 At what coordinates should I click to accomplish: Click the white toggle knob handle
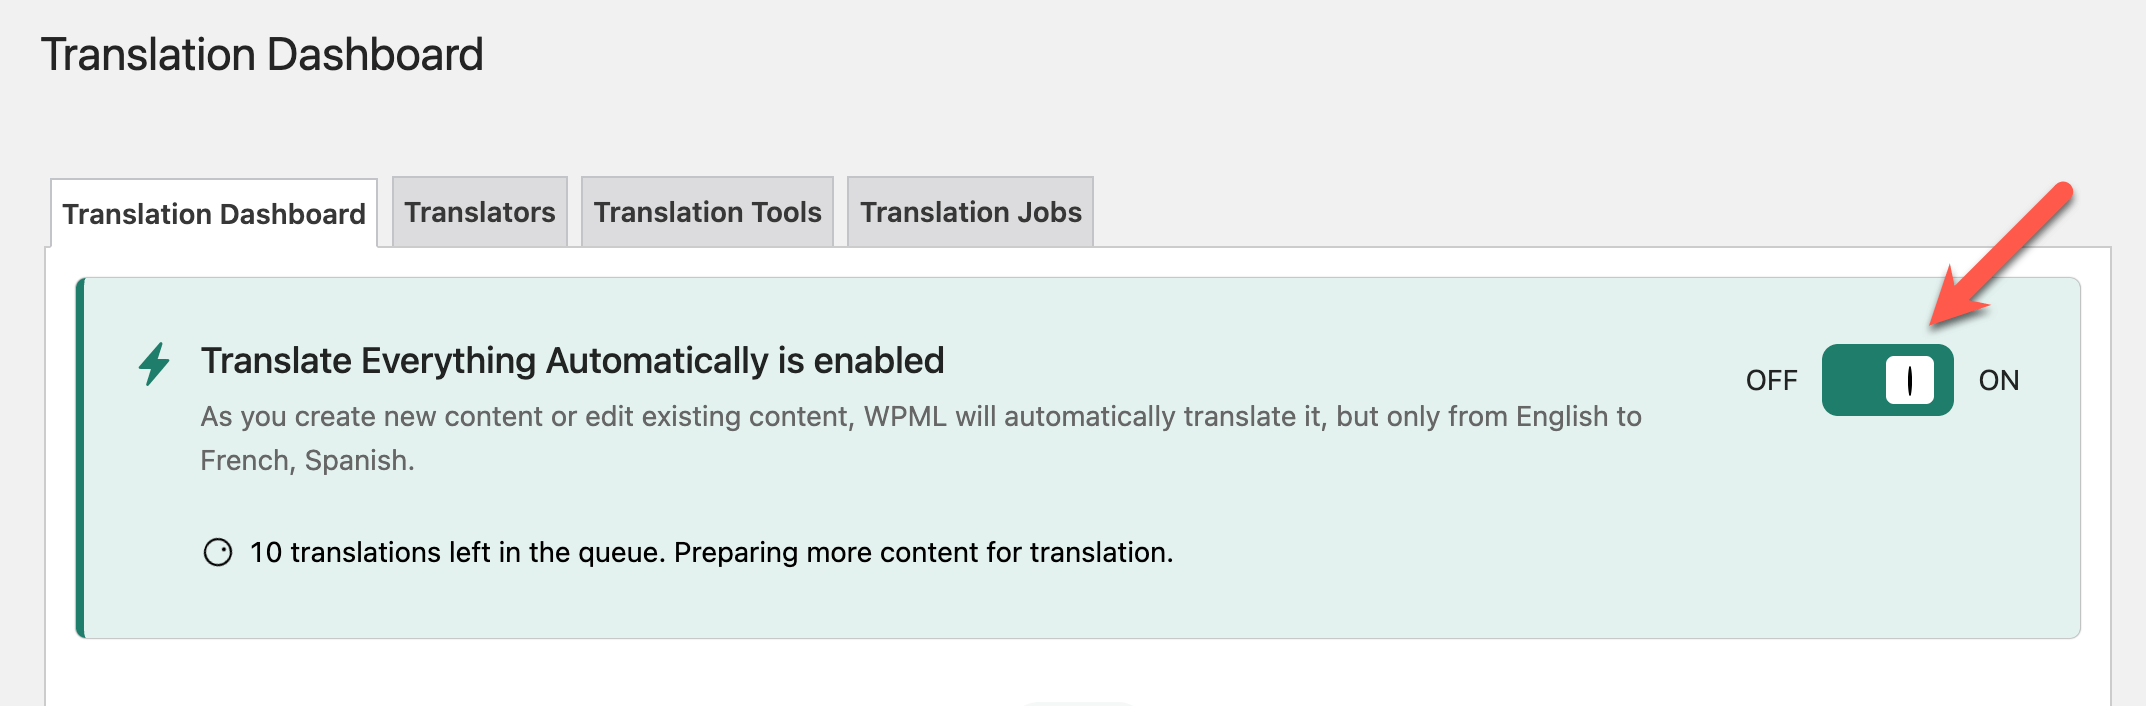[1910, 380]
